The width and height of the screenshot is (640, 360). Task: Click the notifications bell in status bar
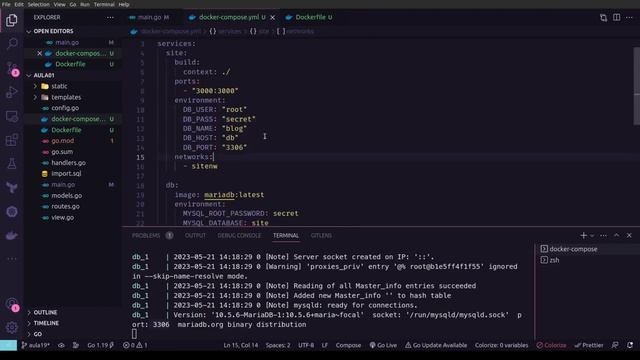[x=630, y=345]
